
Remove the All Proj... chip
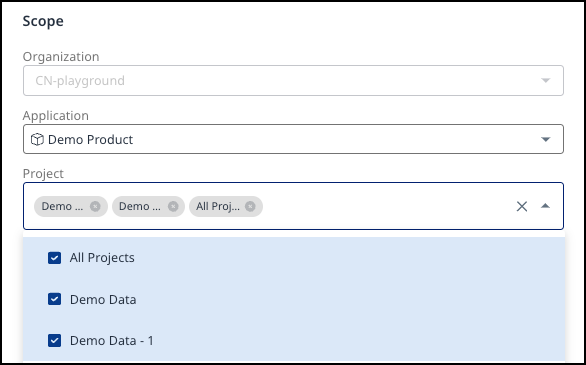250,206
